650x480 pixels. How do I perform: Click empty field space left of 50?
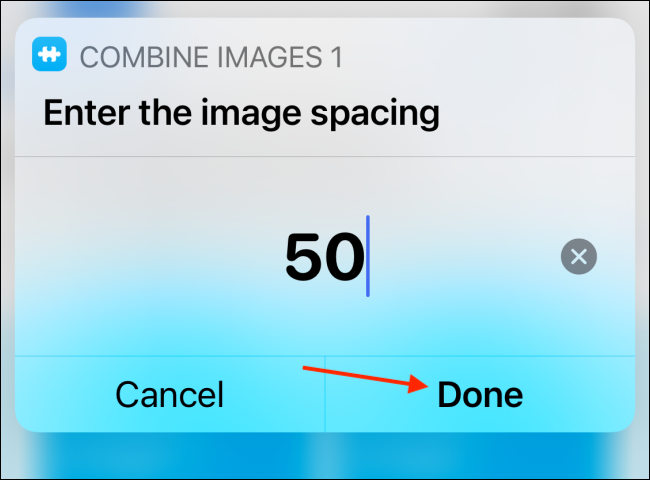pyautogui.click(x=150, y=257)
